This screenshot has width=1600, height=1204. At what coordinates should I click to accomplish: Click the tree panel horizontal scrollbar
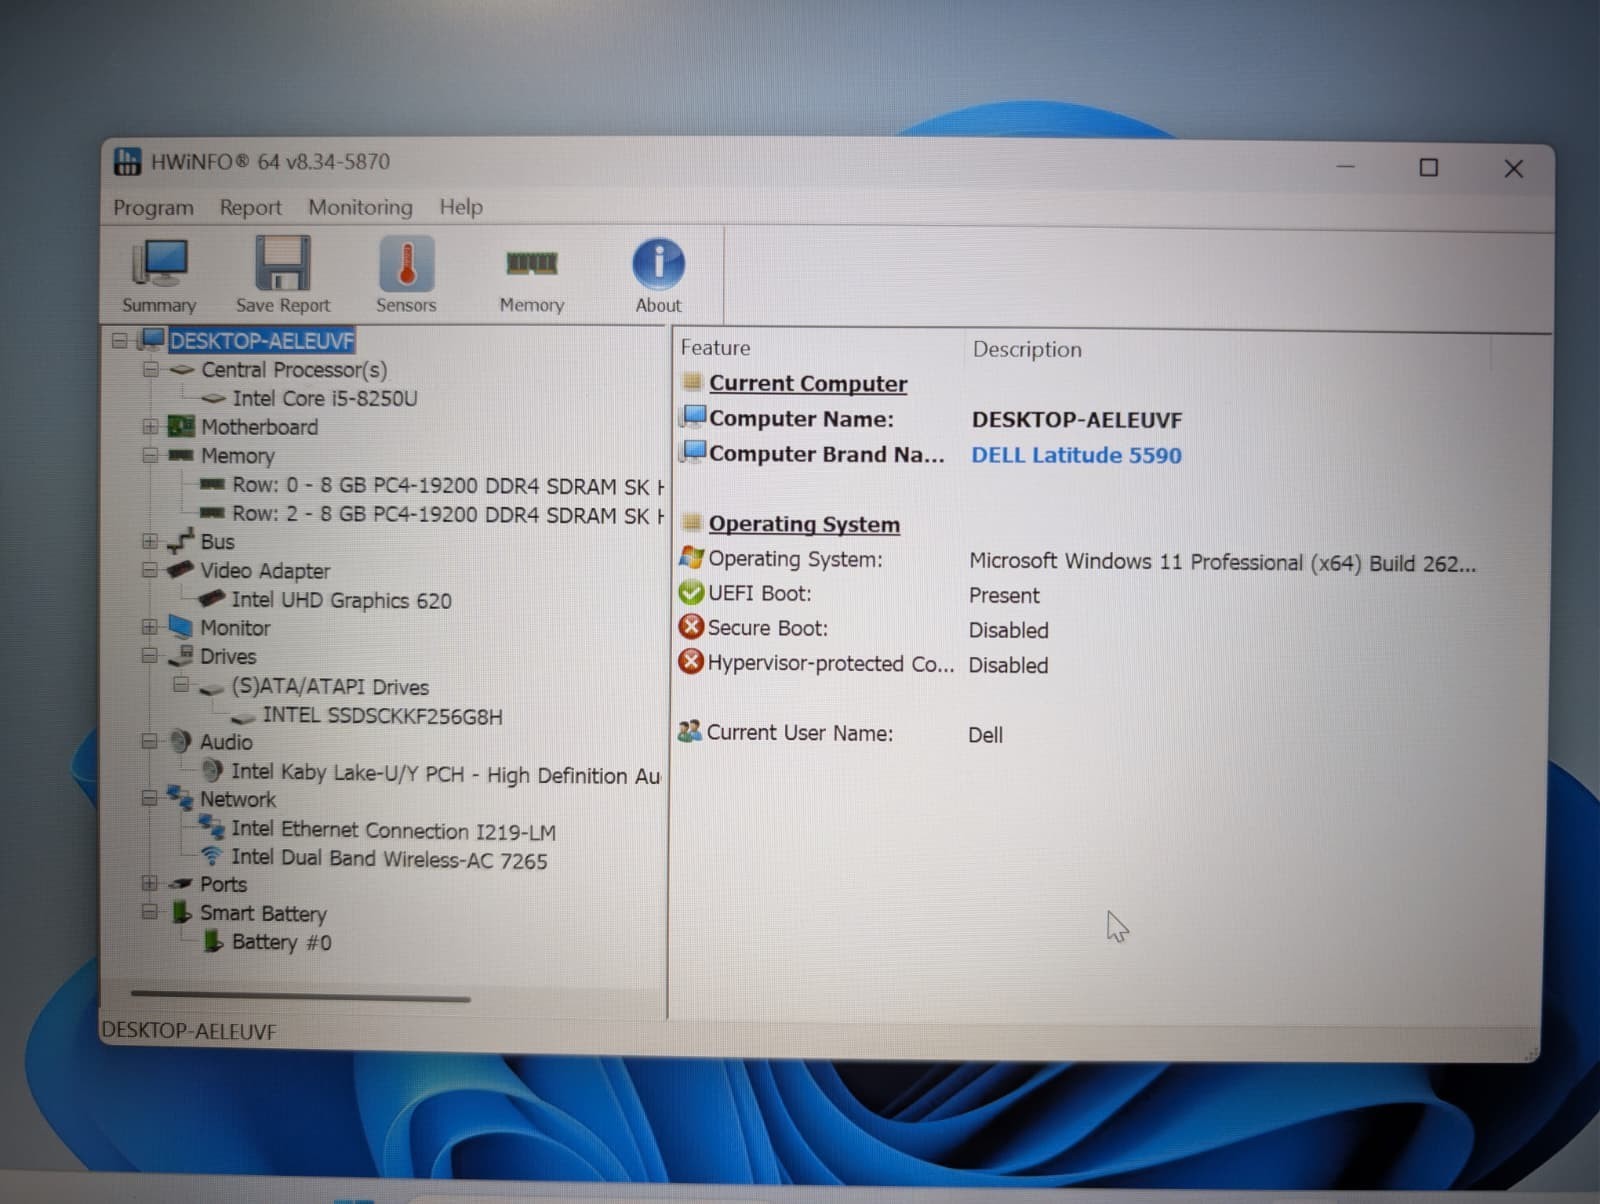coord(300,997)
